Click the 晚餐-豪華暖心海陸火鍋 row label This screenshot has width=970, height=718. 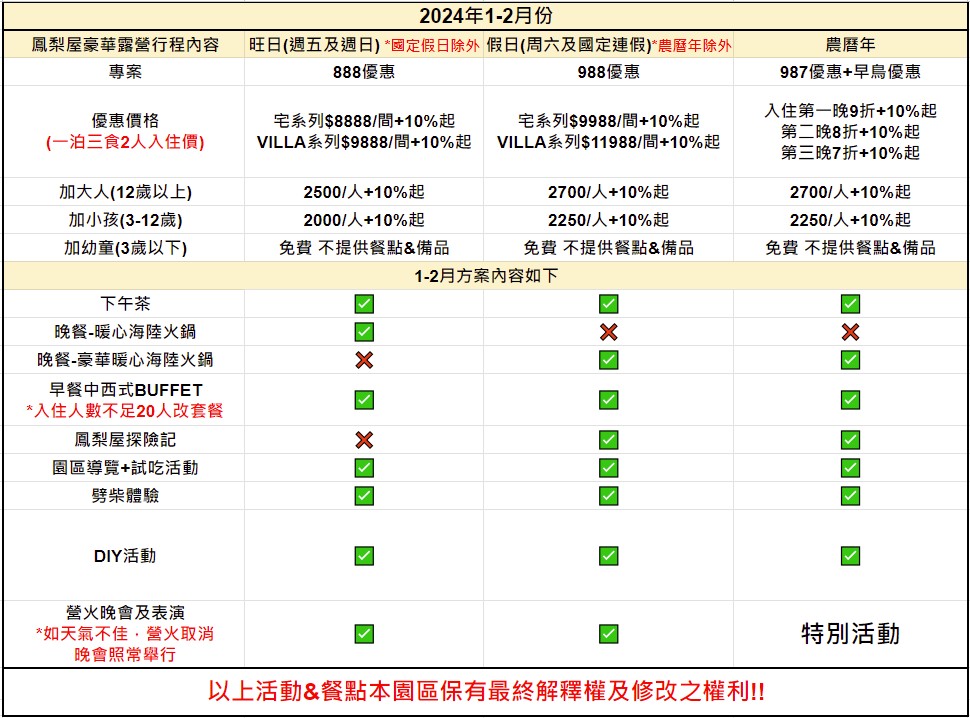click(126, 360)
